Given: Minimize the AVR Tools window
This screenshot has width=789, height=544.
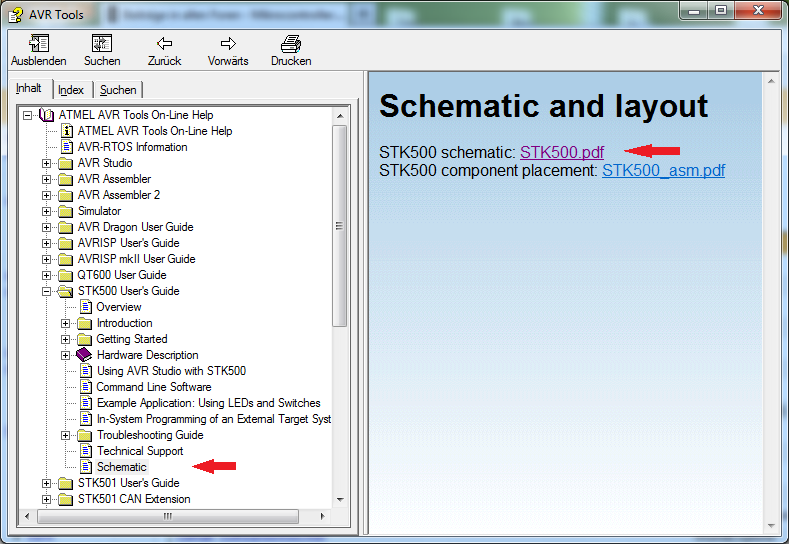Looking at the screenshot, I should coord(694,10).
